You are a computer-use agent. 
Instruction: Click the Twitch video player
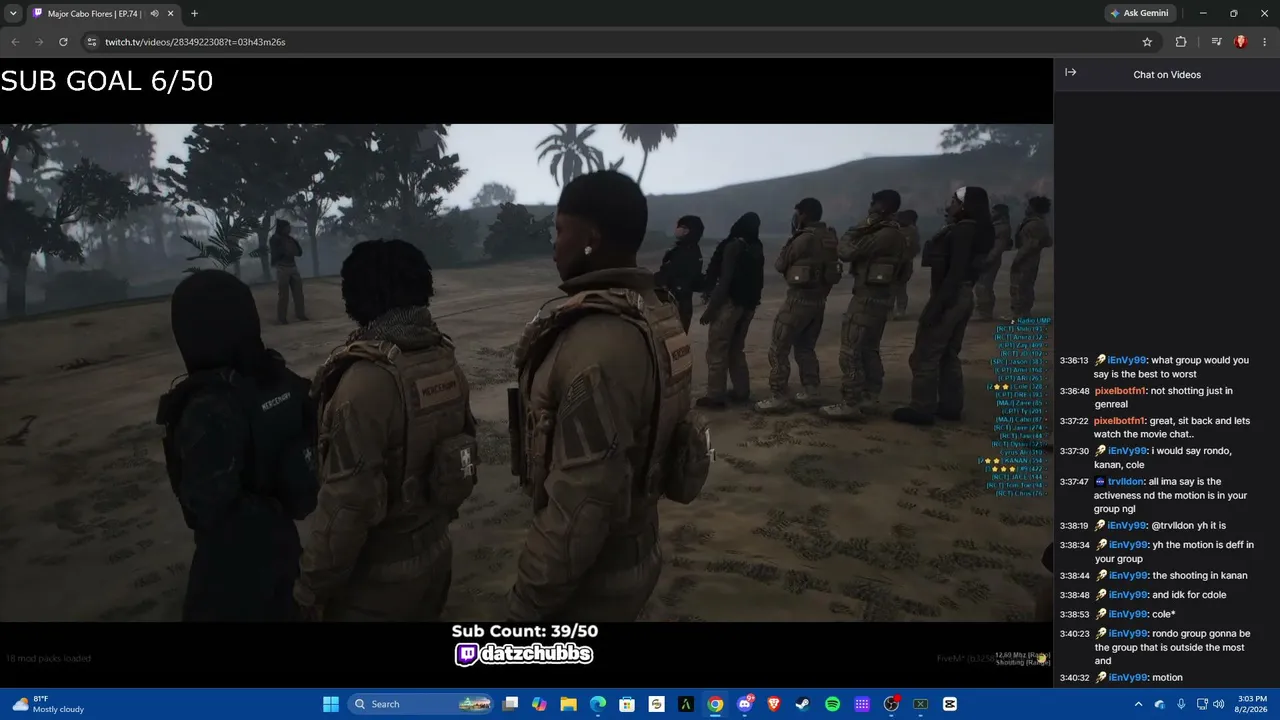click(x=526, y=372)
